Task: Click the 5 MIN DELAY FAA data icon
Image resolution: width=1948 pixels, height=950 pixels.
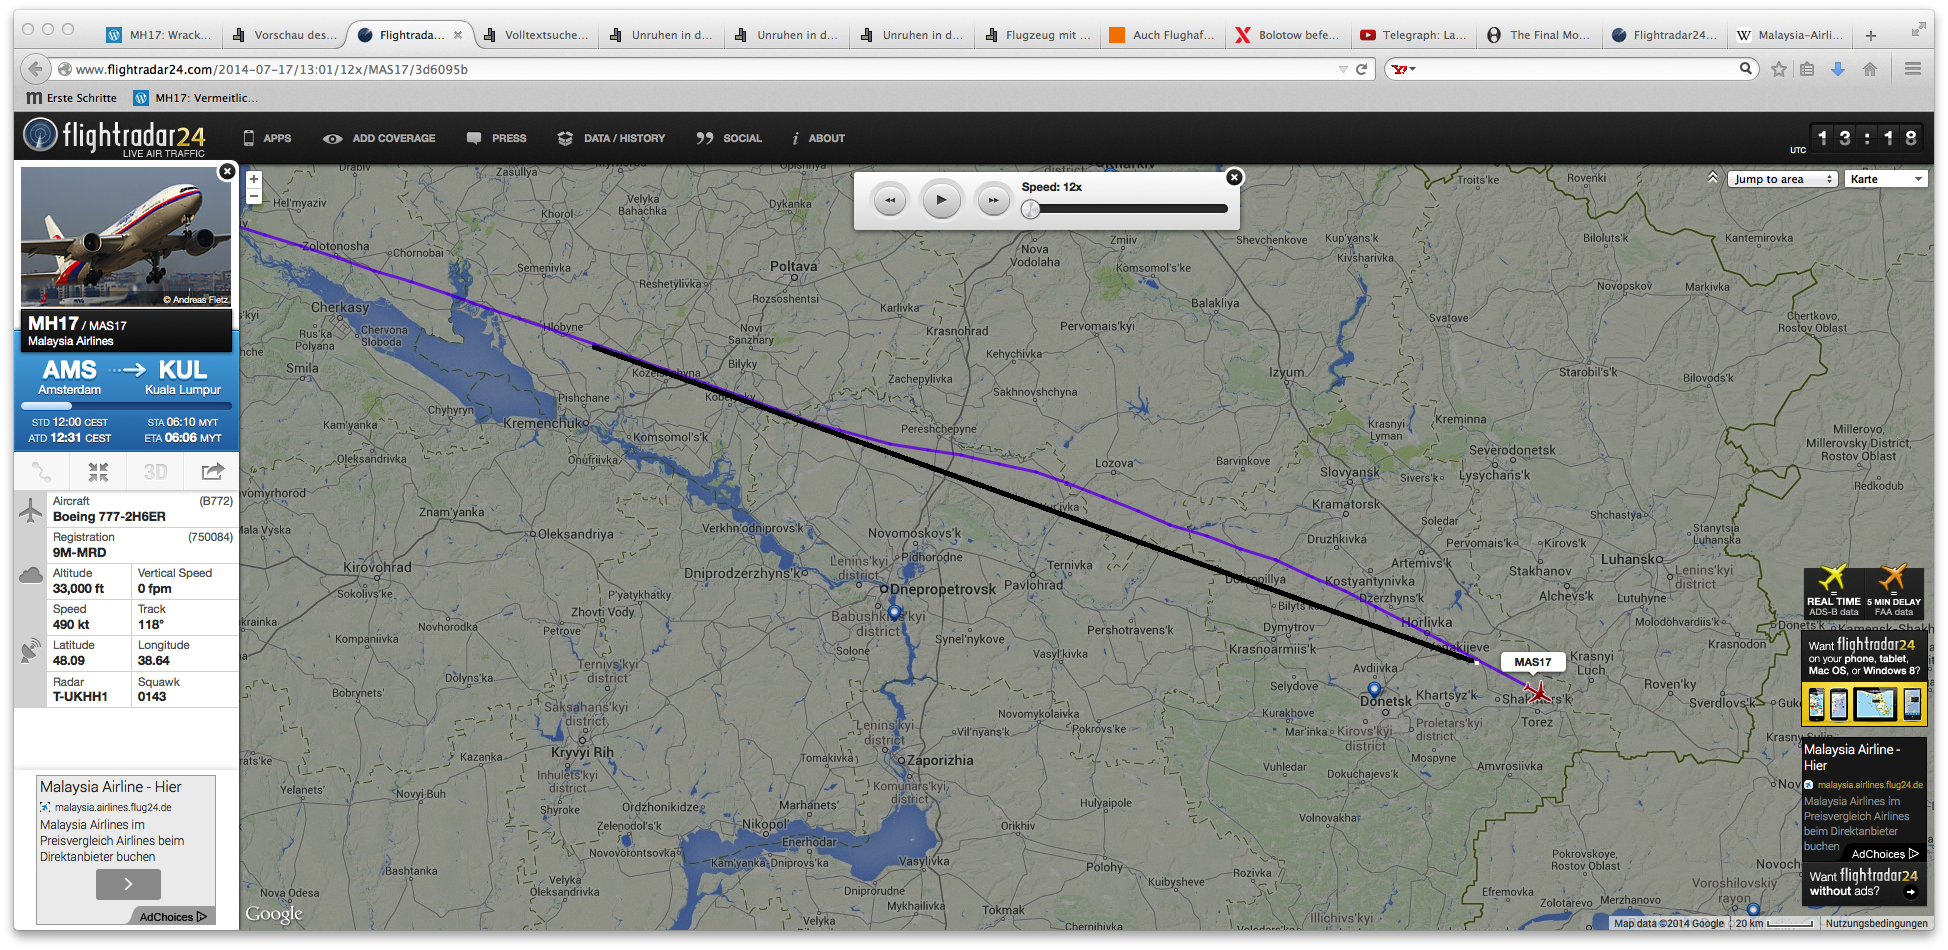Action: click(1893, 591)
